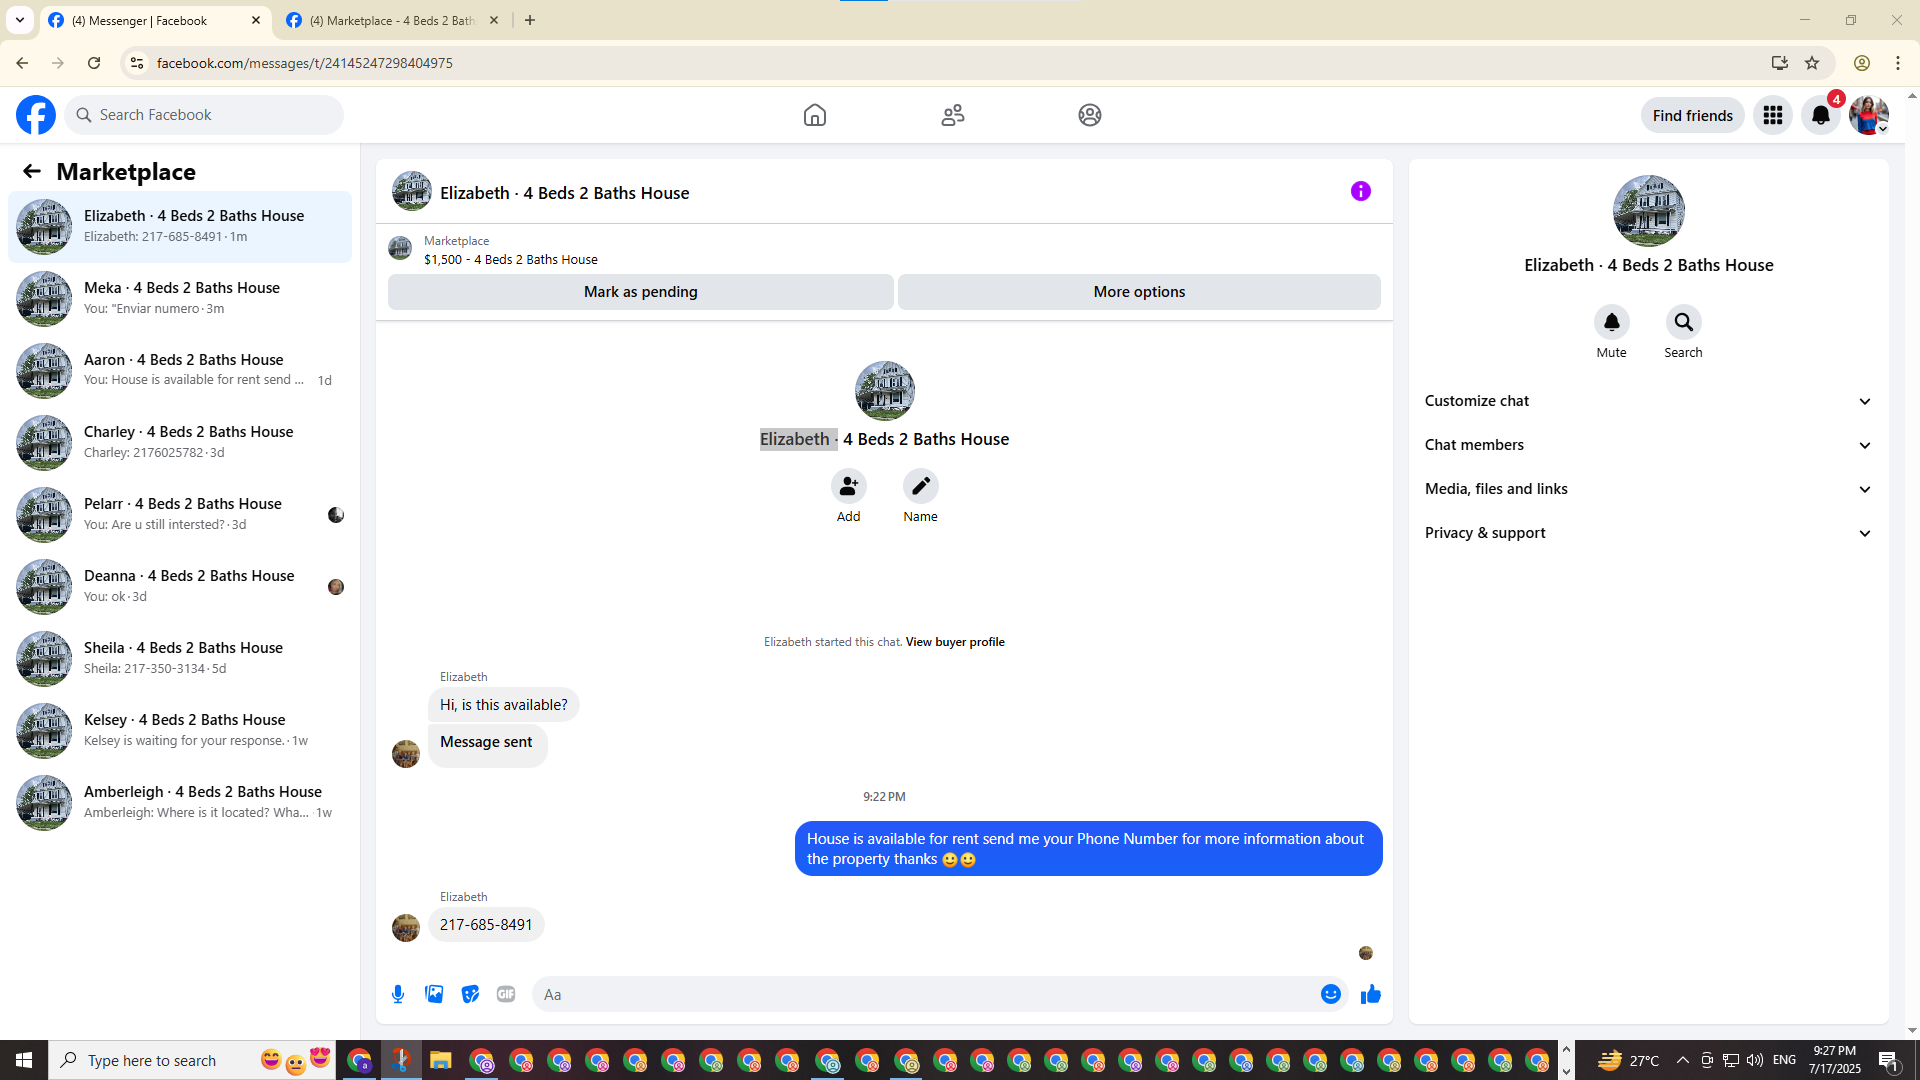Open Pelarr 4 Beds 2 Baths House chat
Screen dimensions: 1920x1080
[x=180, y=514]
